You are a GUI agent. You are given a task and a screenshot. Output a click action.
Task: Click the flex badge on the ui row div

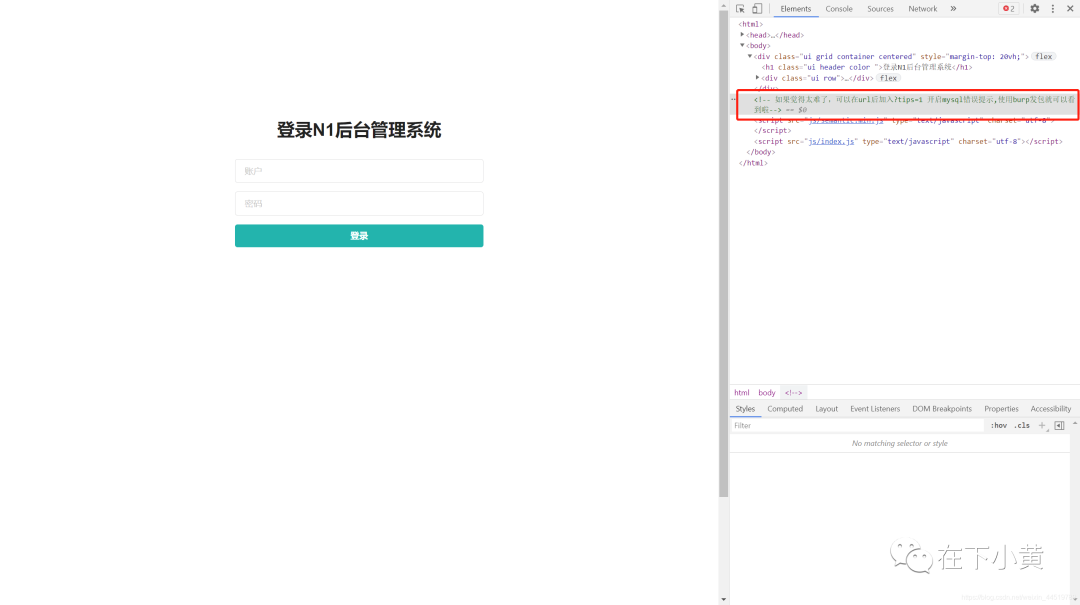889,78
